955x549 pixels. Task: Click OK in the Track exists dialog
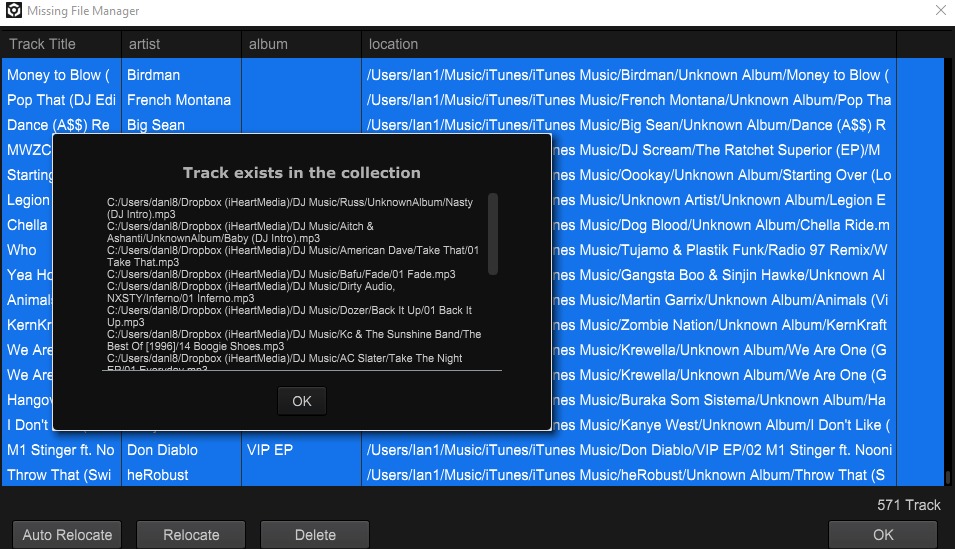click(301, 401)
